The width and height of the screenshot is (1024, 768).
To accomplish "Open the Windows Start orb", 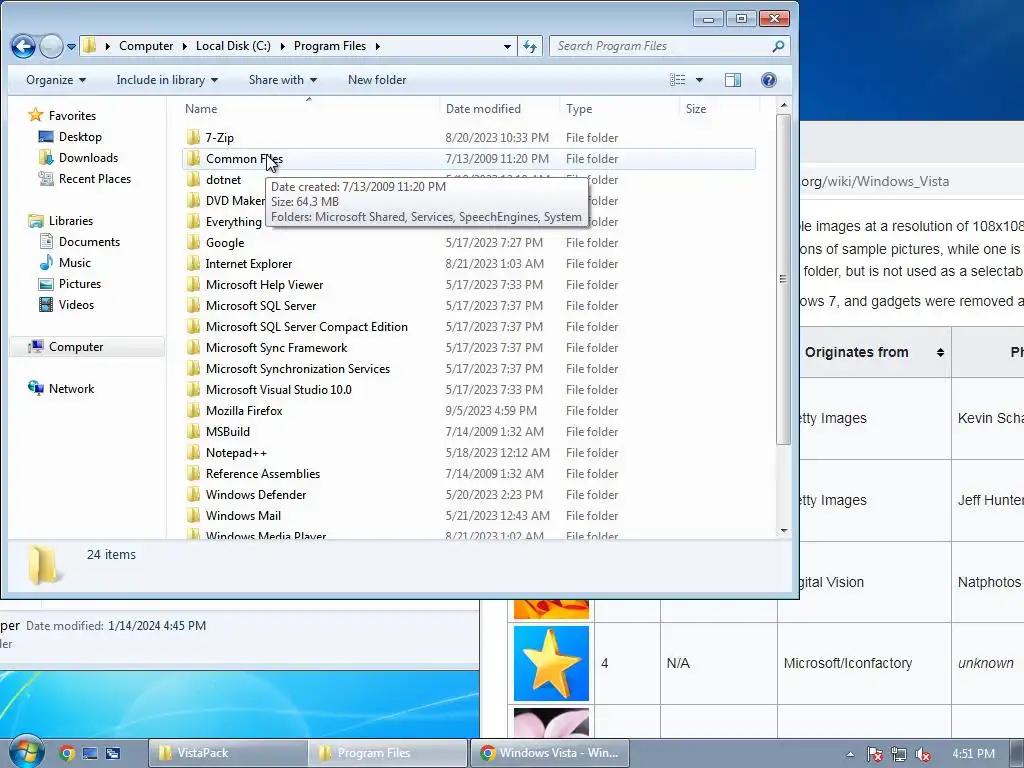I will pyautogui.click(x=27, y=753).
